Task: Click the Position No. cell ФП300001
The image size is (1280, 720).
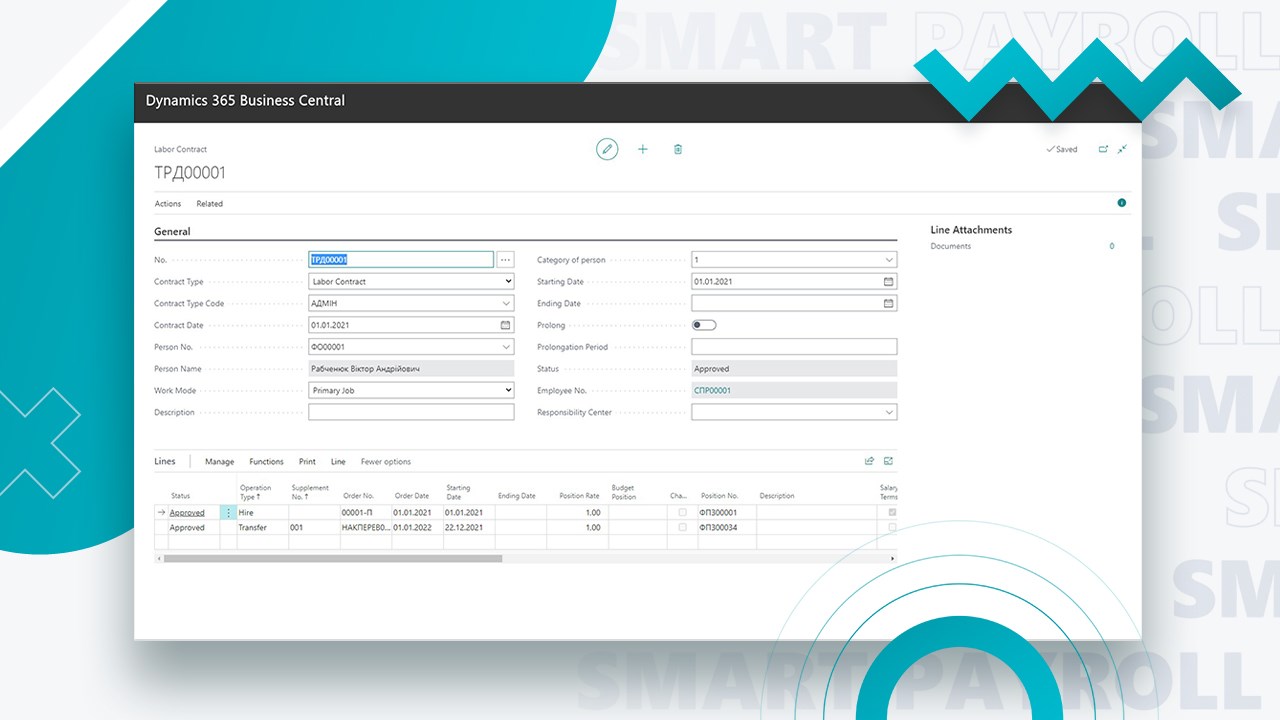Action: click(726, 512)
